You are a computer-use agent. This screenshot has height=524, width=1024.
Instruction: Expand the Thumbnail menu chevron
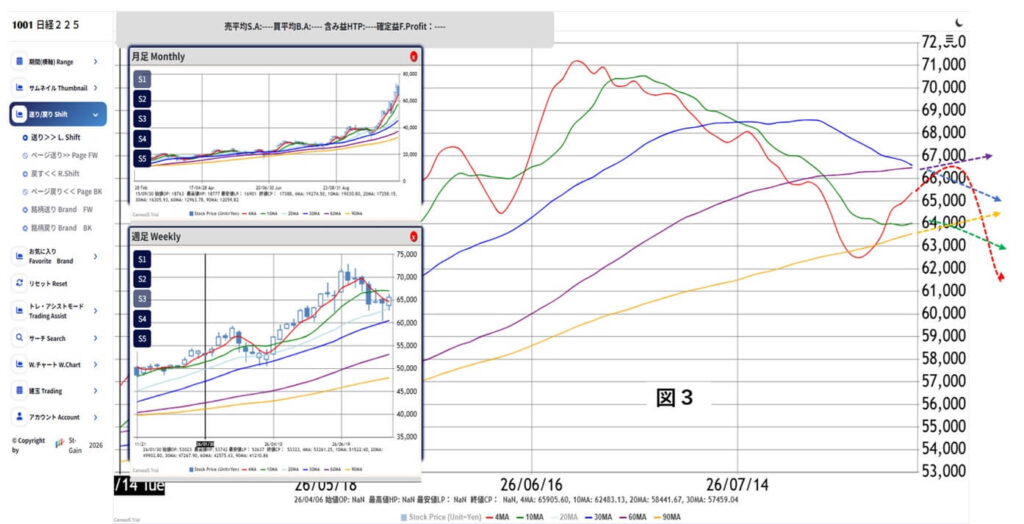coord(95,88)
